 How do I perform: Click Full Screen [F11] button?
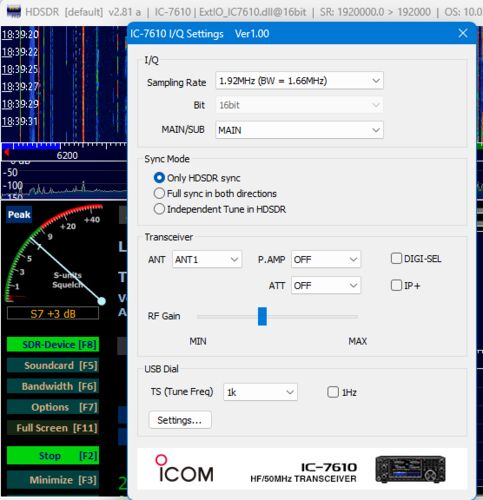coord(53,428)
